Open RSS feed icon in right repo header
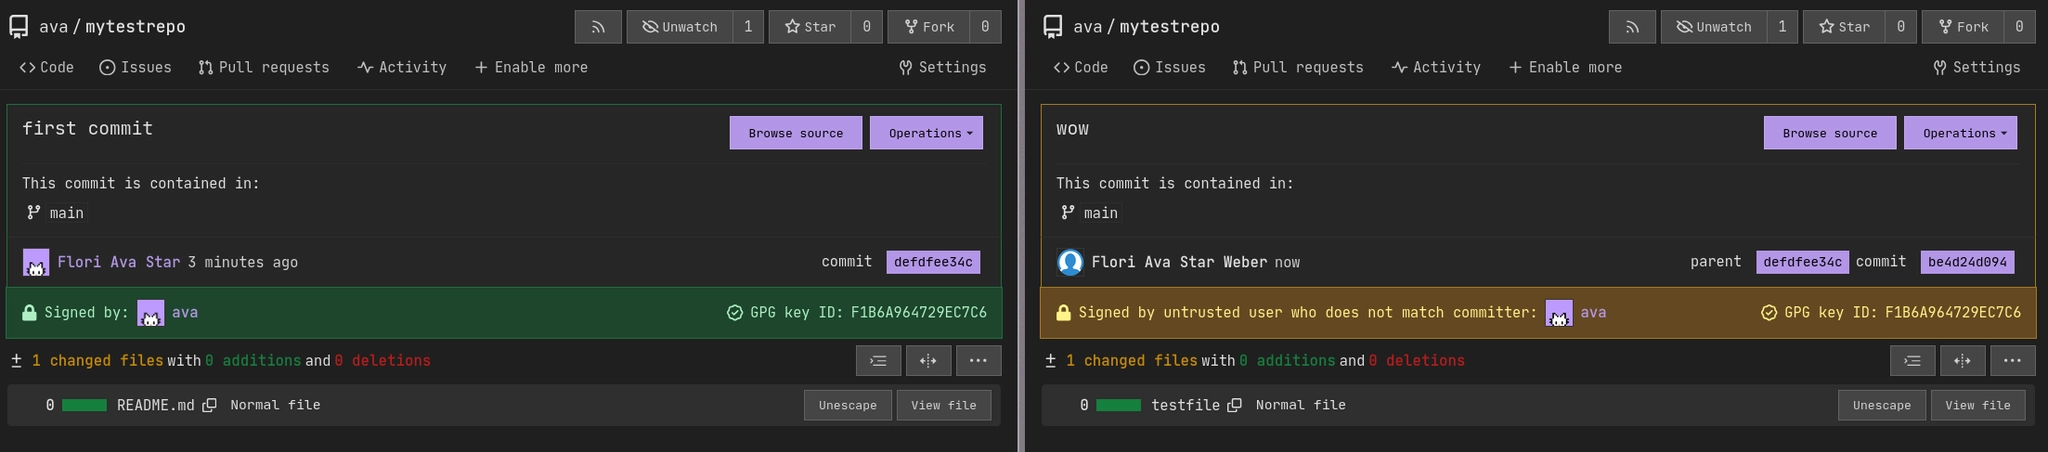The image size is (2048, 452). click(x=1632, y=27)
